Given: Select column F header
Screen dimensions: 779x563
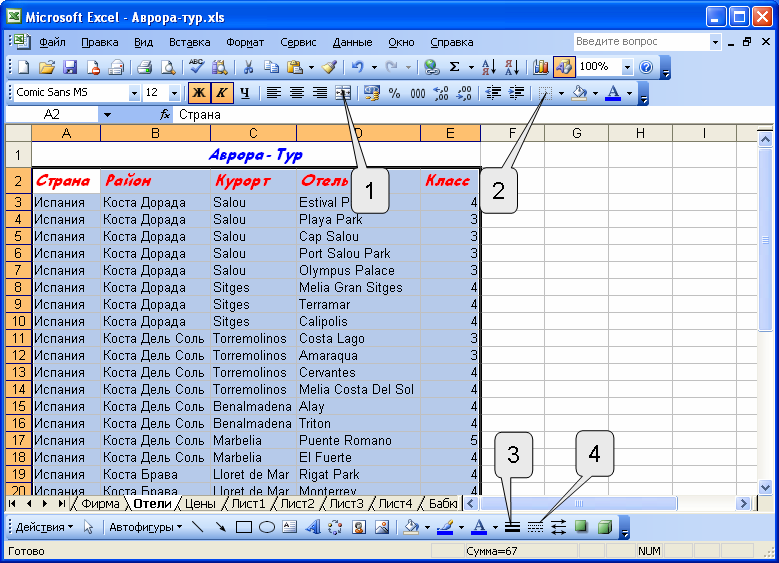Looking at the screenshot, I should click(x=513, y=133).
